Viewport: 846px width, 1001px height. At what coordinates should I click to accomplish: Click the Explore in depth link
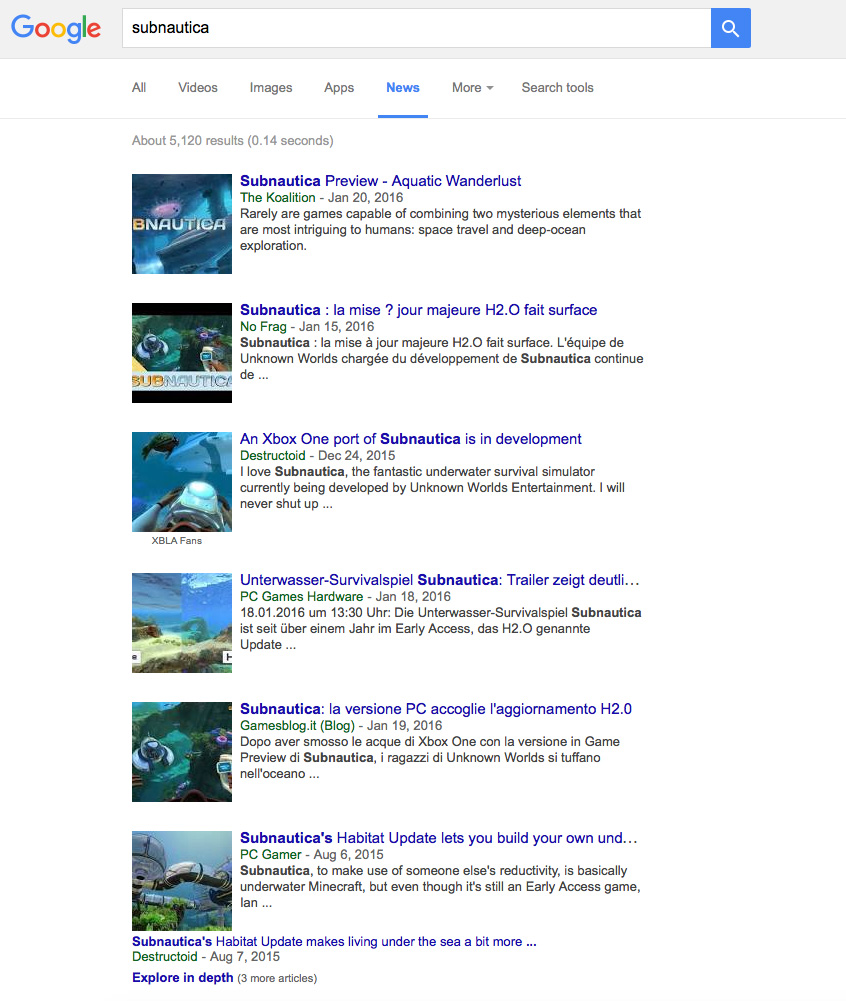[183, 977]
